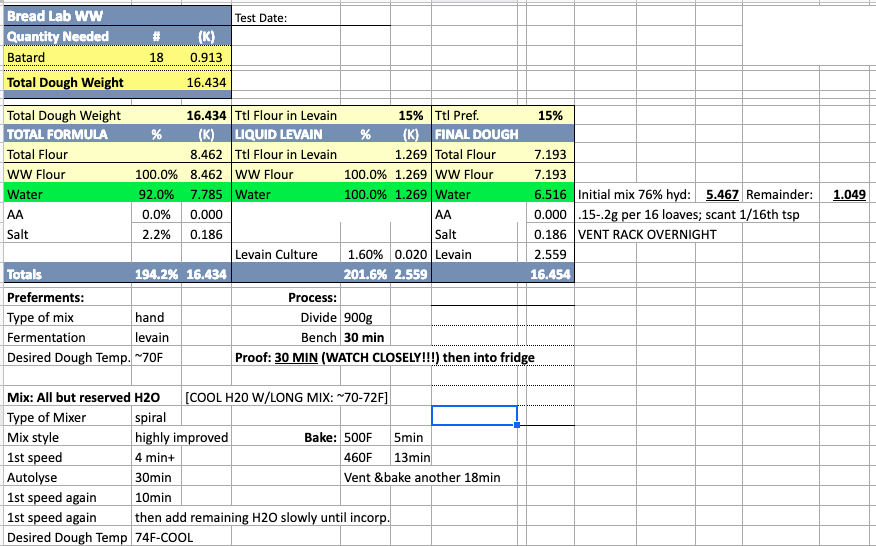876x546 pixels.
Task: Select the Final Dough water value 6.516
Action: [x=549, y=194]
